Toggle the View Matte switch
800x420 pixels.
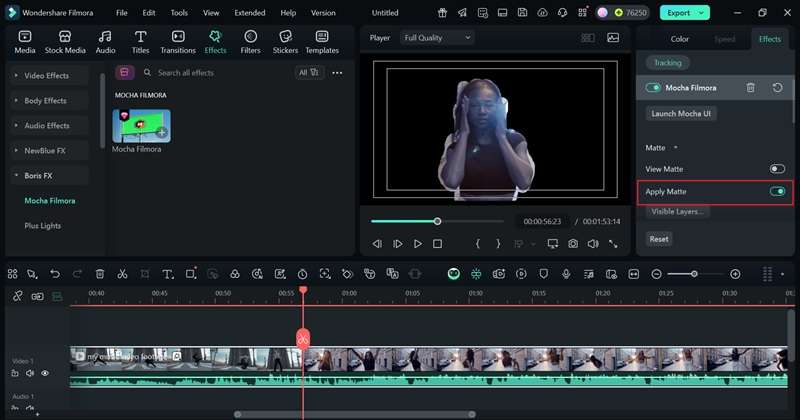(777, 169)
